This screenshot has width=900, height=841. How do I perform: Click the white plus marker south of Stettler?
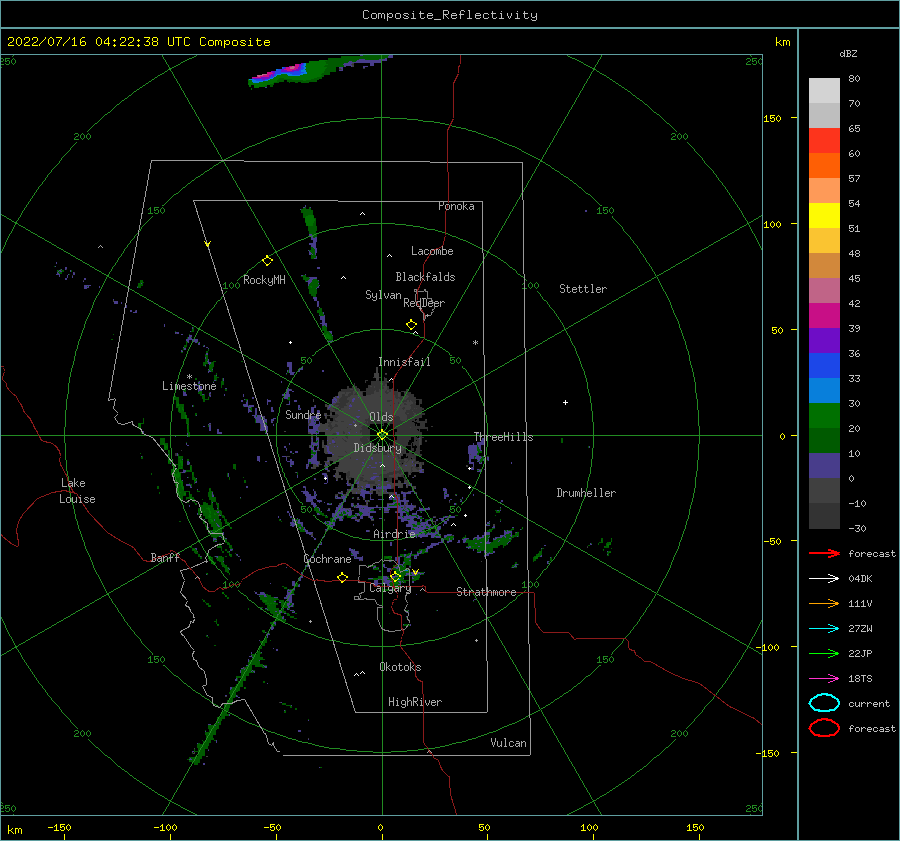tap(565, 402)
